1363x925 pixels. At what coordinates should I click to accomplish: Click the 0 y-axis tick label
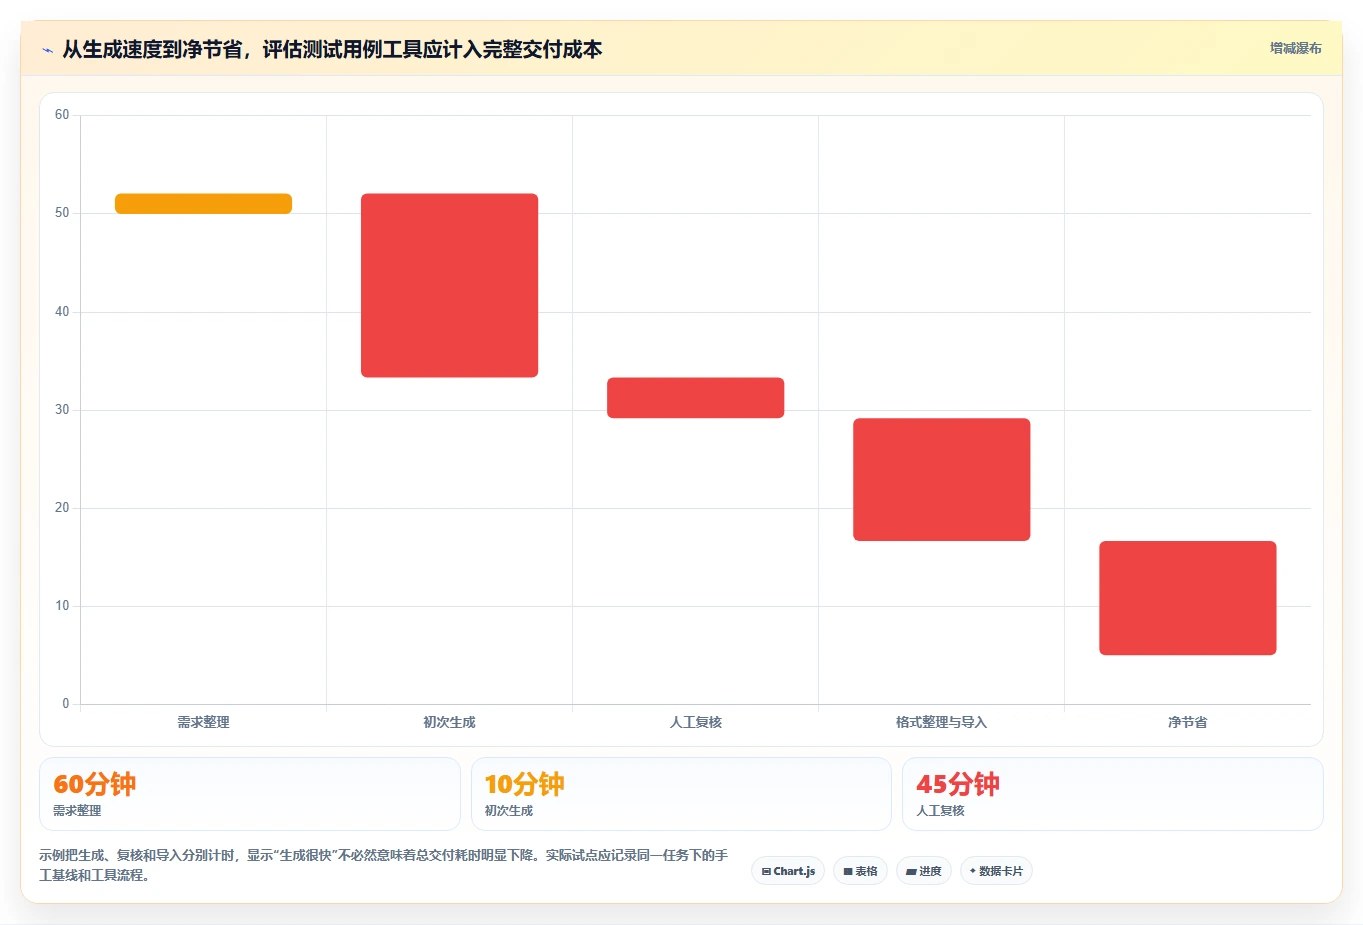coord(66,704)
